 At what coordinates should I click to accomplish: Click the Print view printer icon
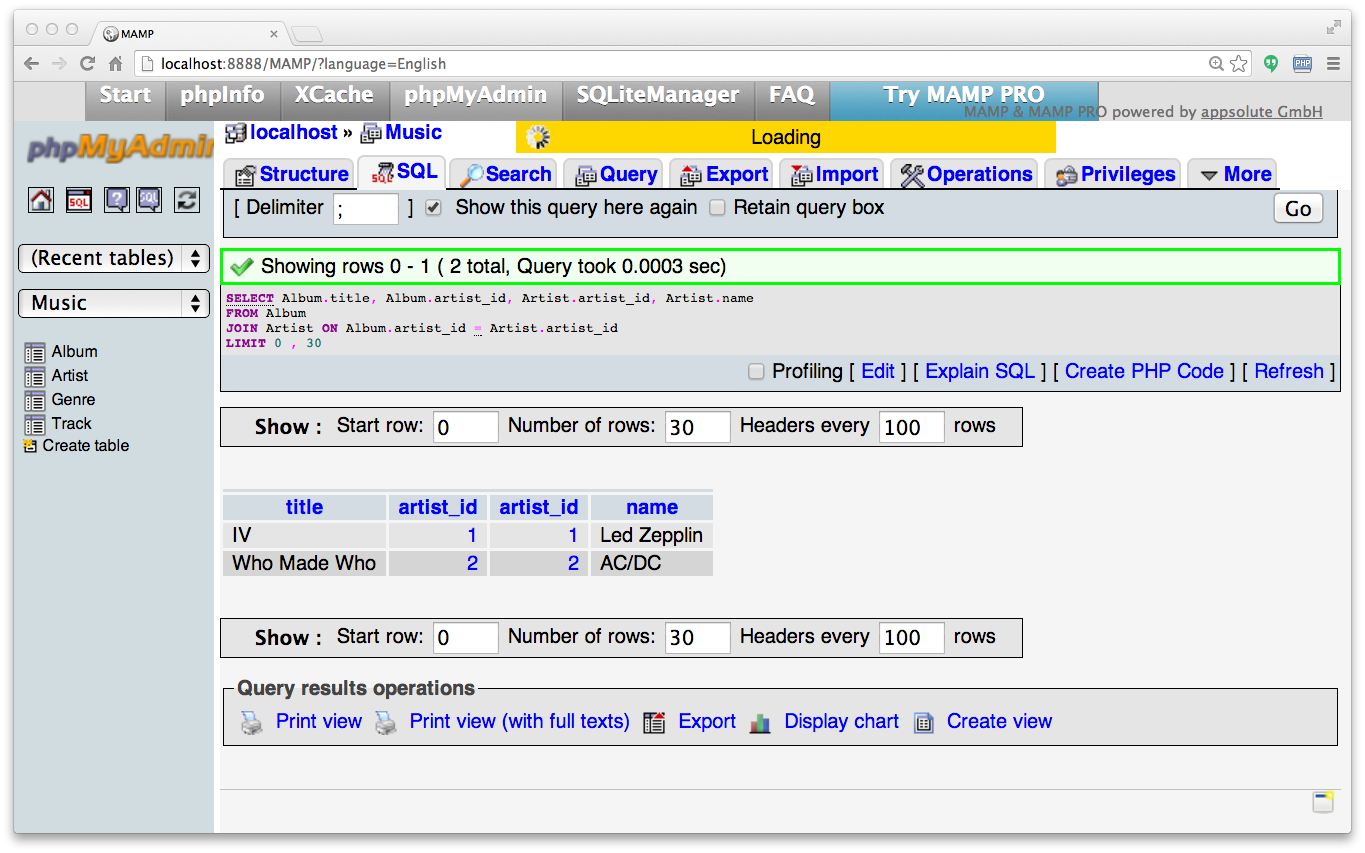coord(251,722)
